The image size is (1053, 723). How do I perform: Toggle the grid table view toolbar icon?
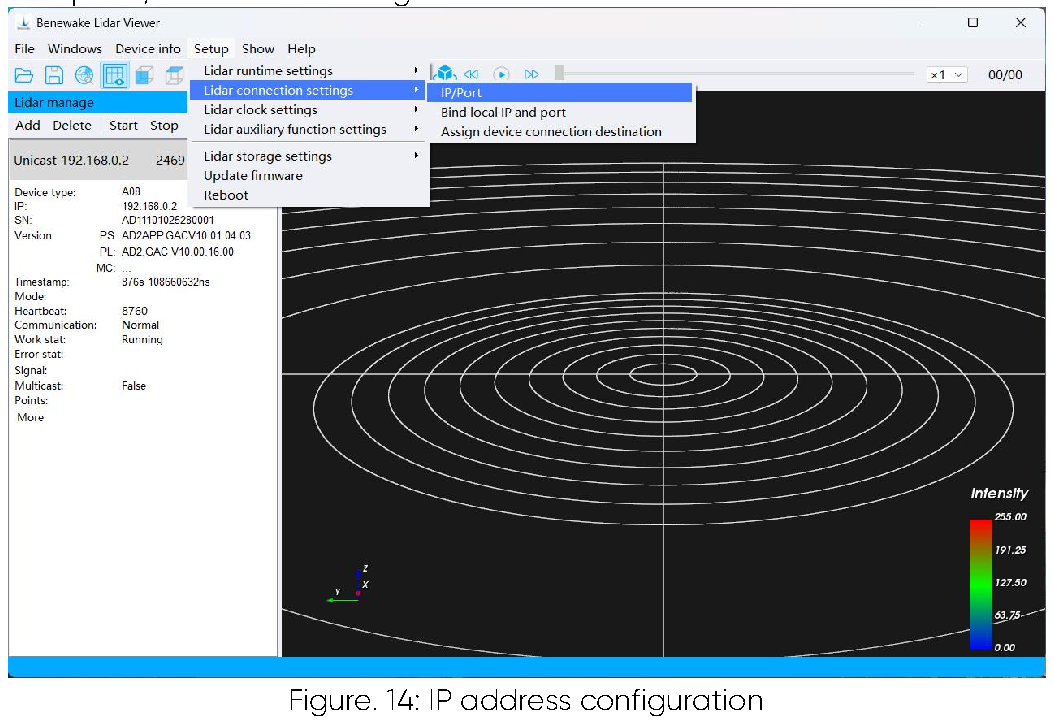(x=115, y=75)
